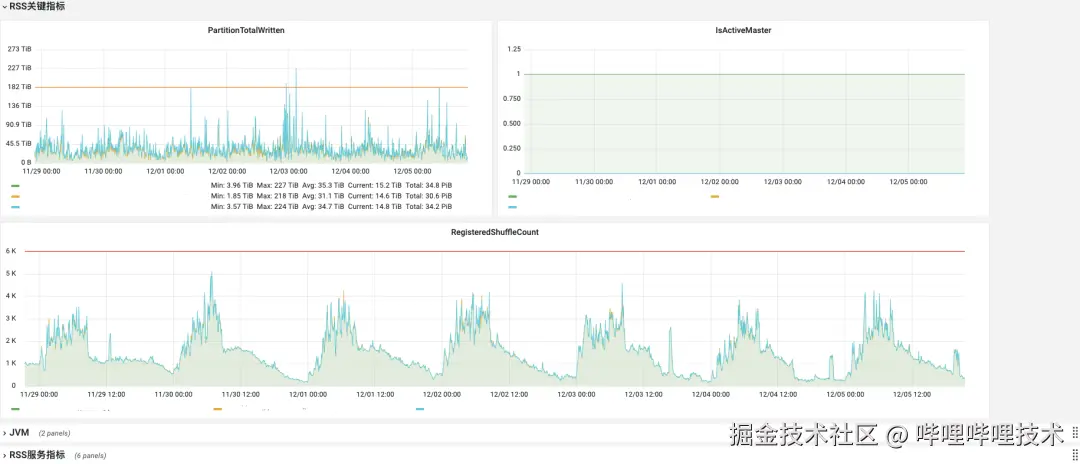
Task: Click blue legend swatch in PartitionTotalWritten panel
Action: [16, 207]
